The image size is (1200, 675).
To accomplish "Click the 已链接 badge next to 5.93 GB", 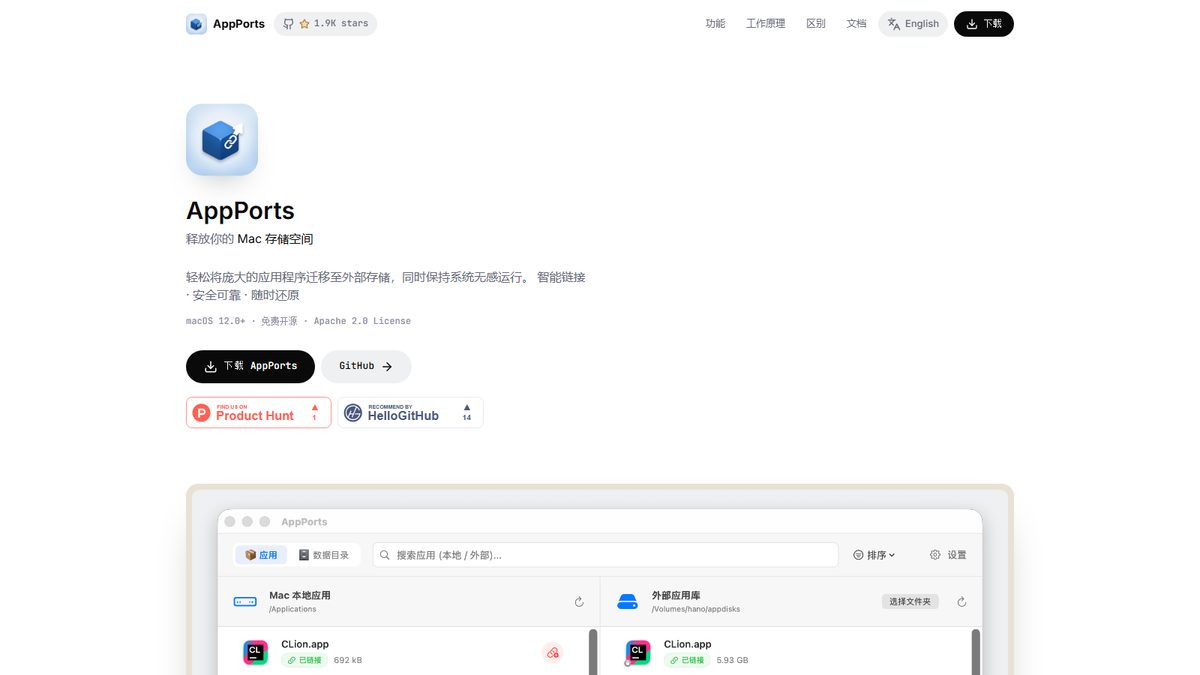I will point(687,661).
